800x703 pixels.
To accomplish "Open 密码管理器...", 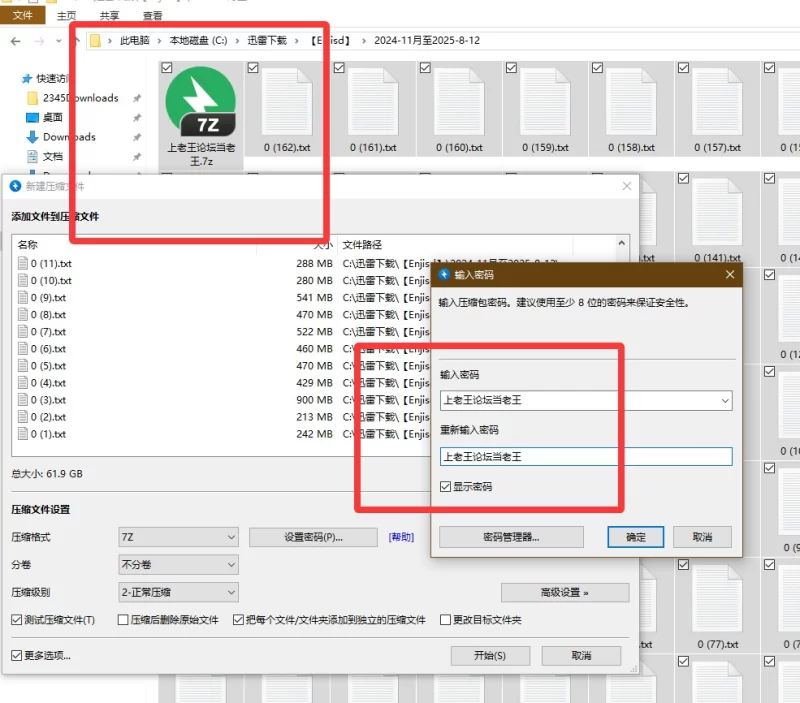I will click(511, 537).
